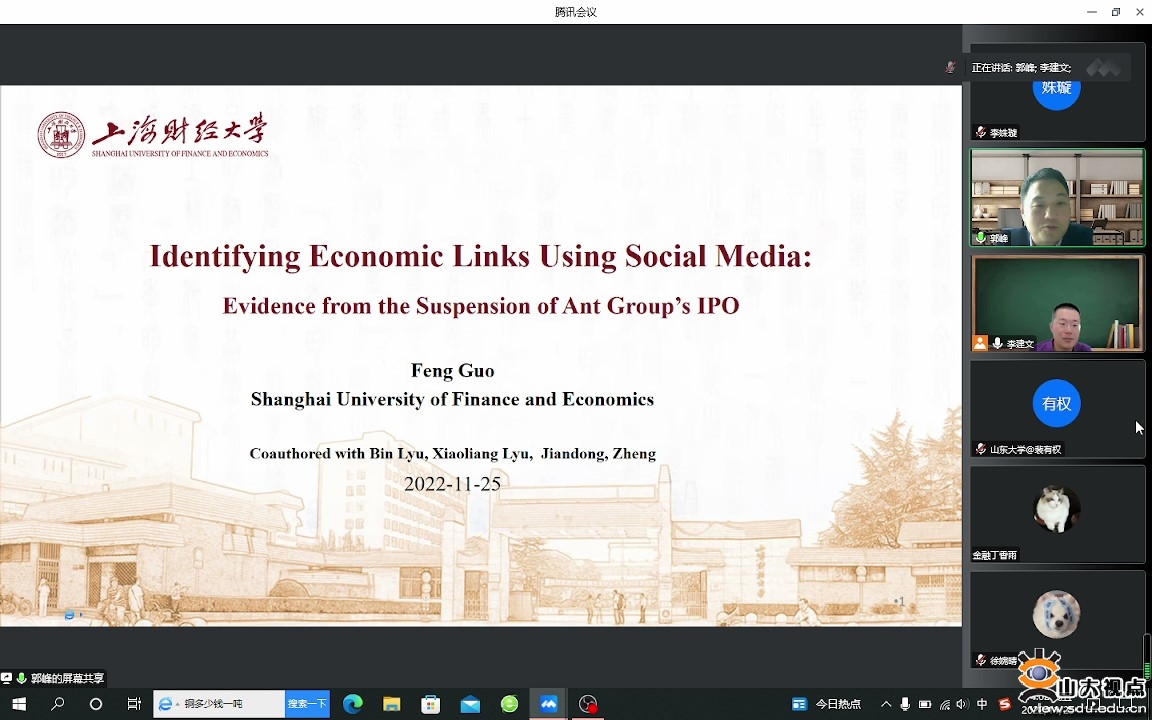
Task: Click the muted mic icon next to 山东大学@裴有权
Action: point(980,449)
